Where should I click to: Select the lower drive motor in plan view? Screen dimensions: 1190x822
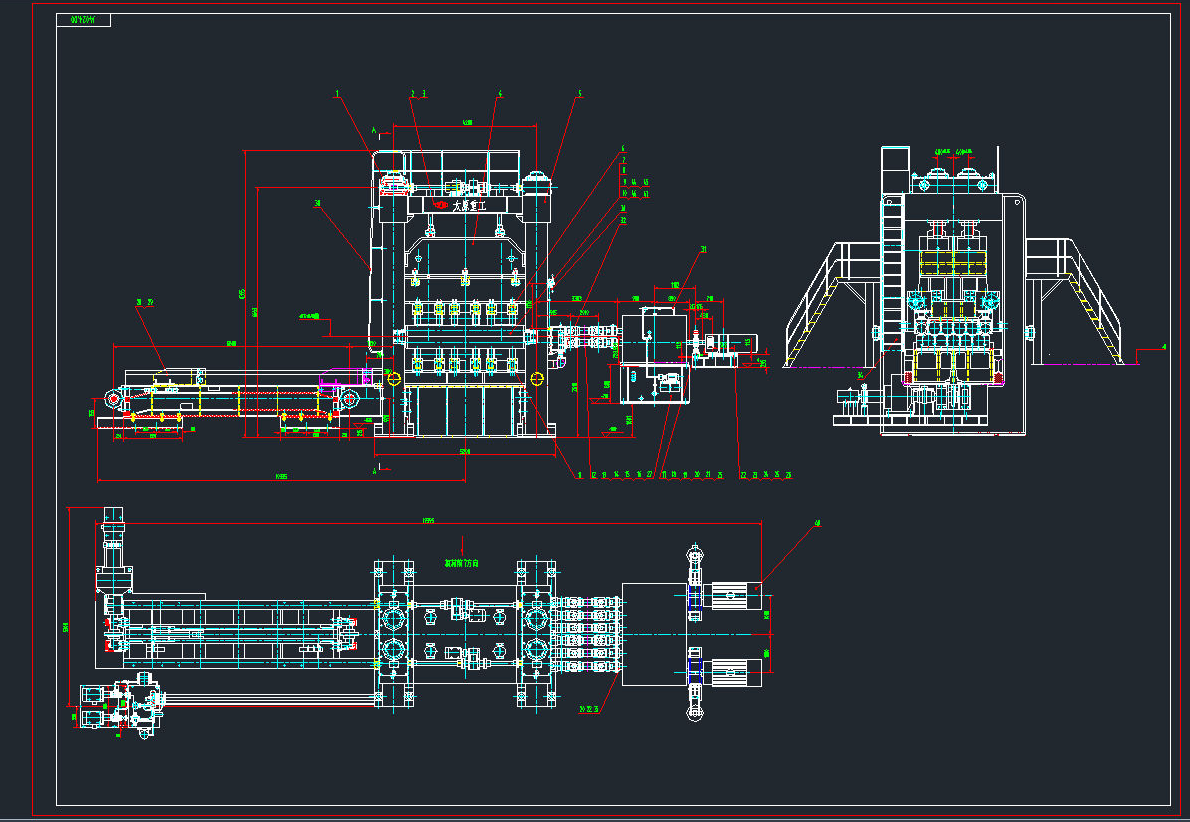click(x=733, y=673)
